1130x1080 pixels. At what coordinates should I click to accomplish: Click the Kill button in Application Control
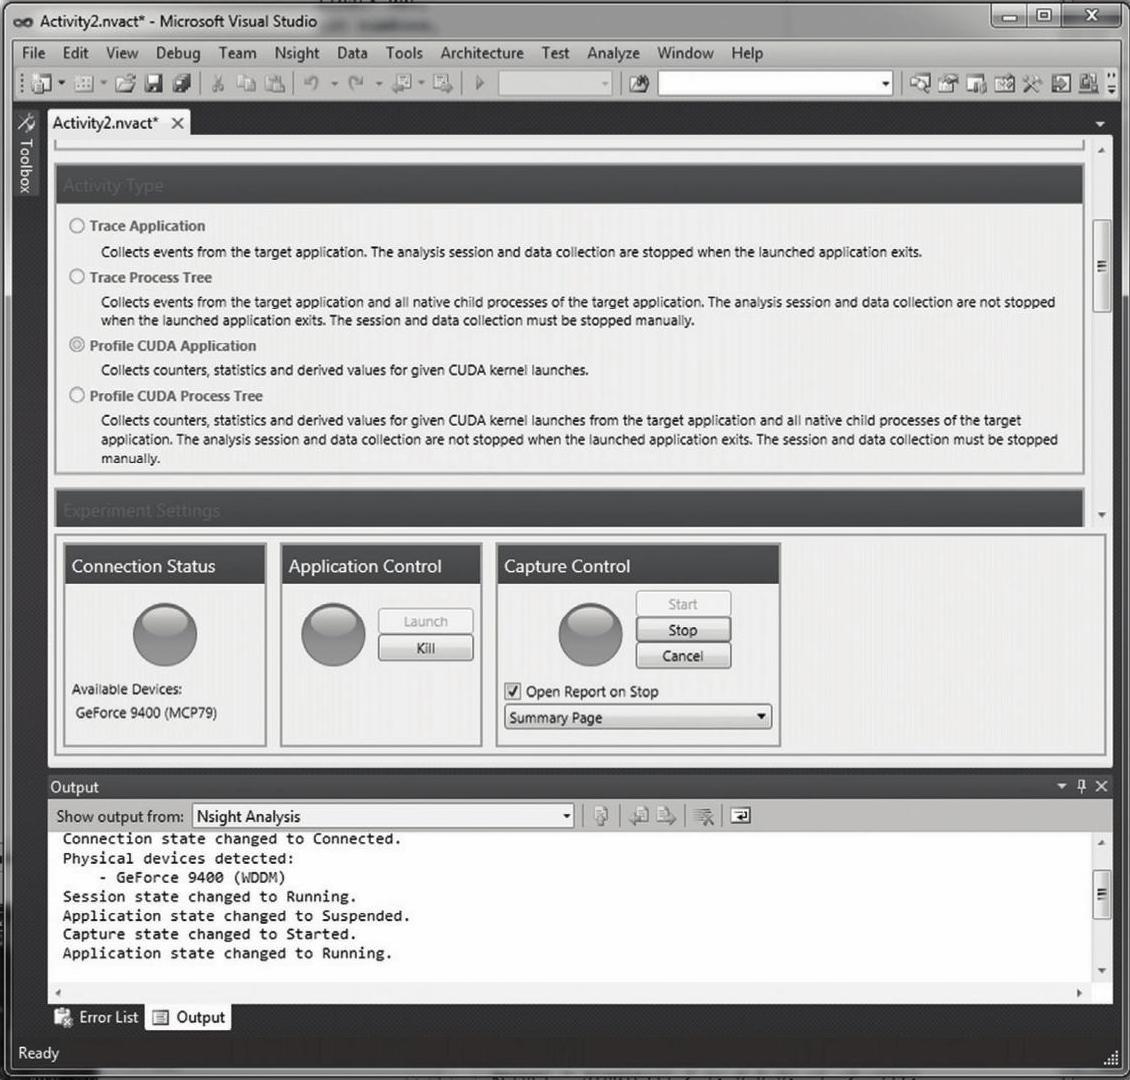[426, 648]
